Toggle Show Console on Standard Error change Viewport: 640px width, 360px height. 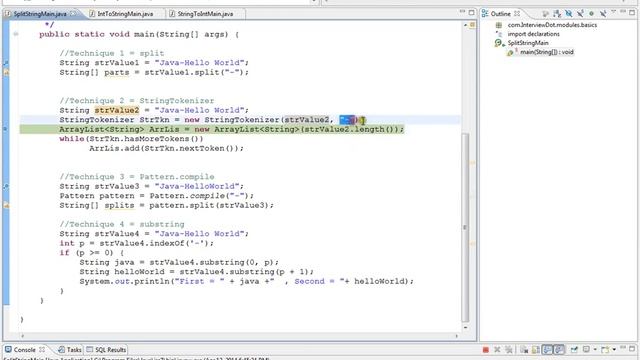point(559,350)
